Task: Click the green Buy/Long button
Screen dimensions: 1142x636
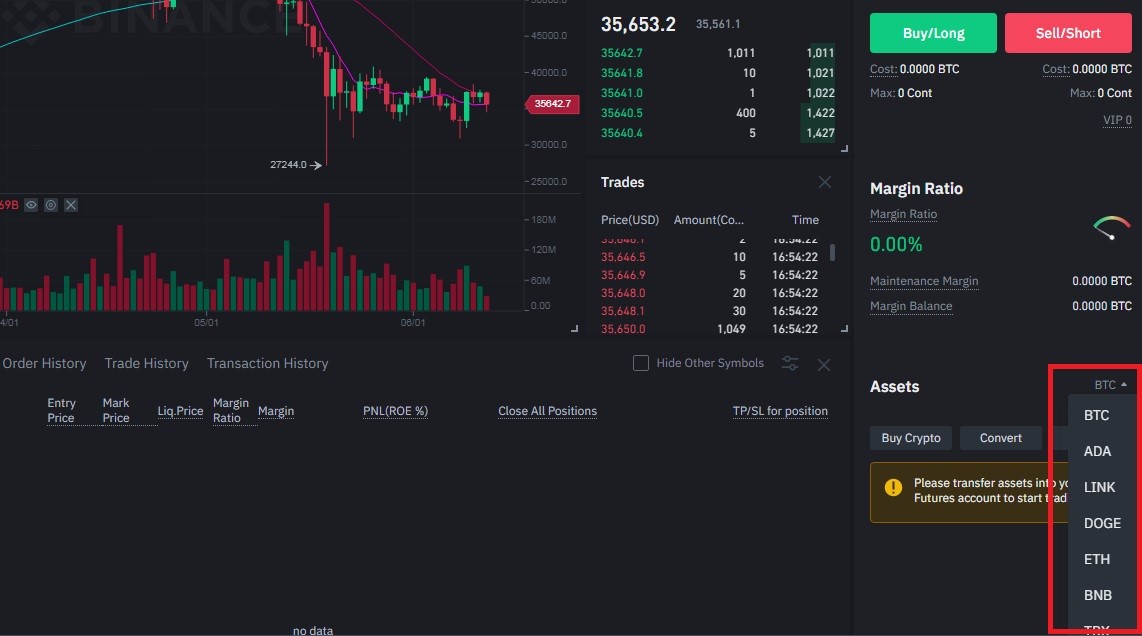Action: point(933,33)
